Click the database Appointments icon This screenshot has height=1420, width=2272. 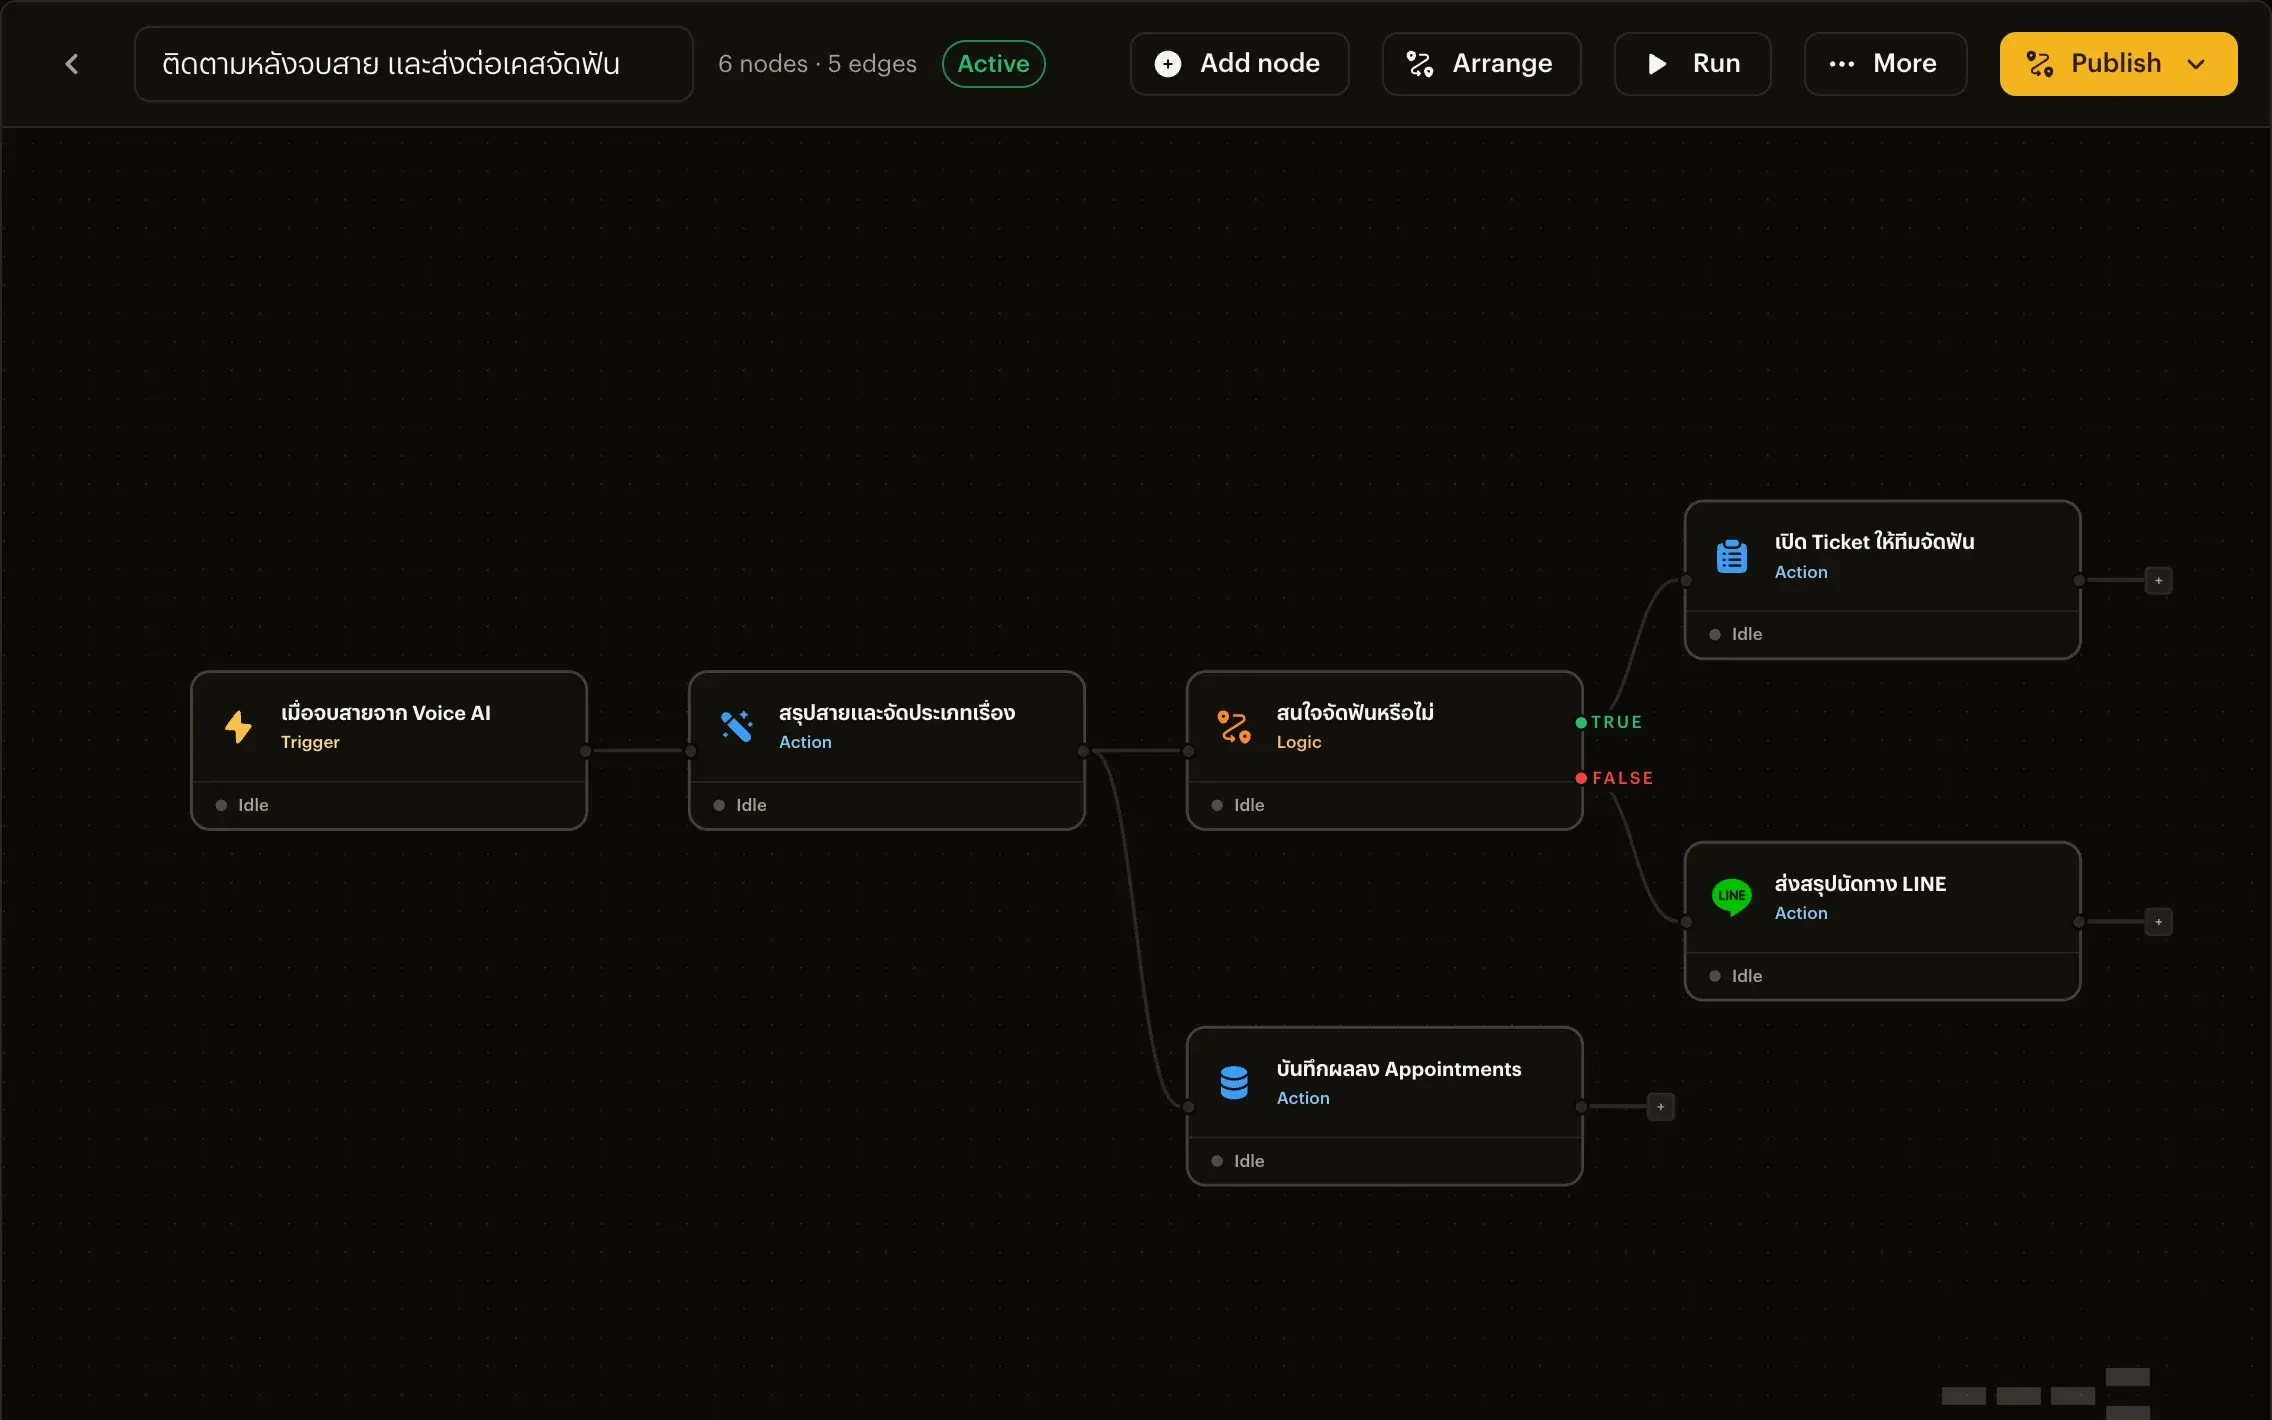click(1234, 1082)
